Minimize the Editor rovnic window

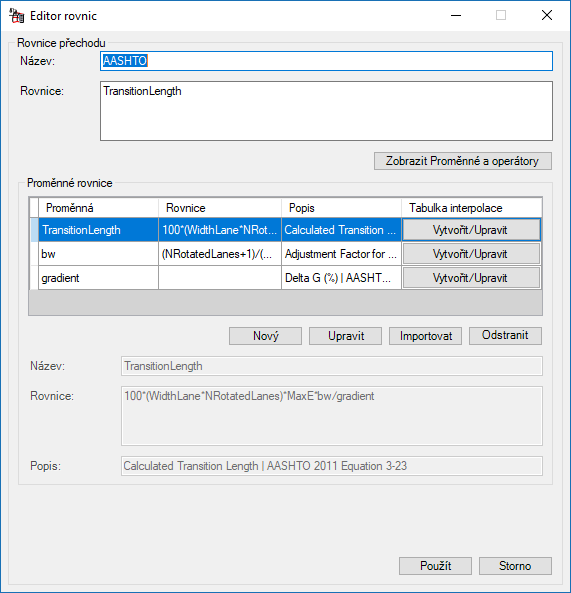(x=456, y=15)
